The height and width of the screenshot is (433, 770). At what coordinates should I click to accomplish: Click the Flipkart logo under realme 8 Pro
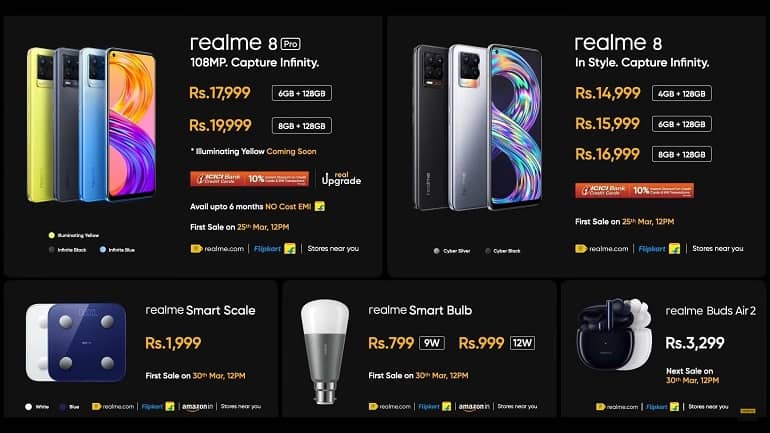(x=275, y=249)
